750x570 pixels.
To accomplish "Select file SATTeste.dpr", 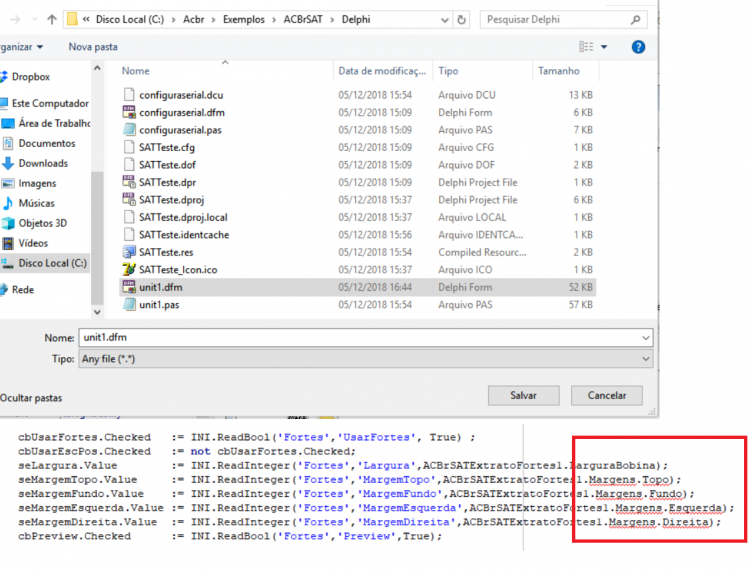I will click(x=167, y=183).
